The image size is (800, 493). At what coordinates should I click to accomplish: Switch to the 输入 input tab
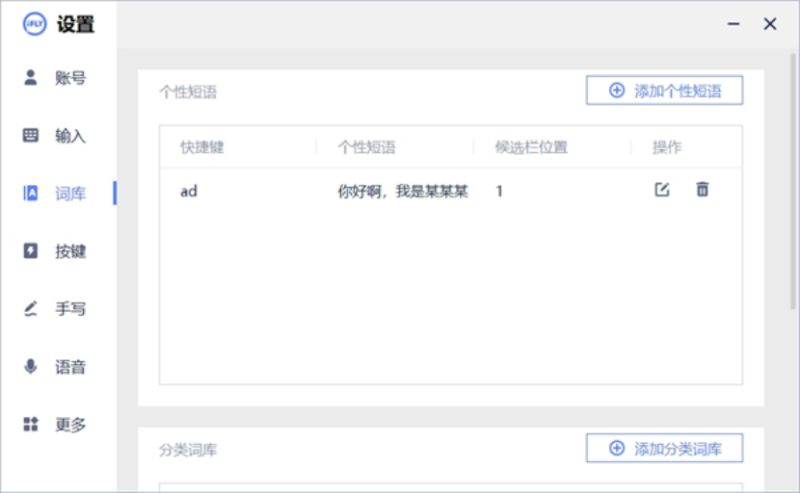55,135
